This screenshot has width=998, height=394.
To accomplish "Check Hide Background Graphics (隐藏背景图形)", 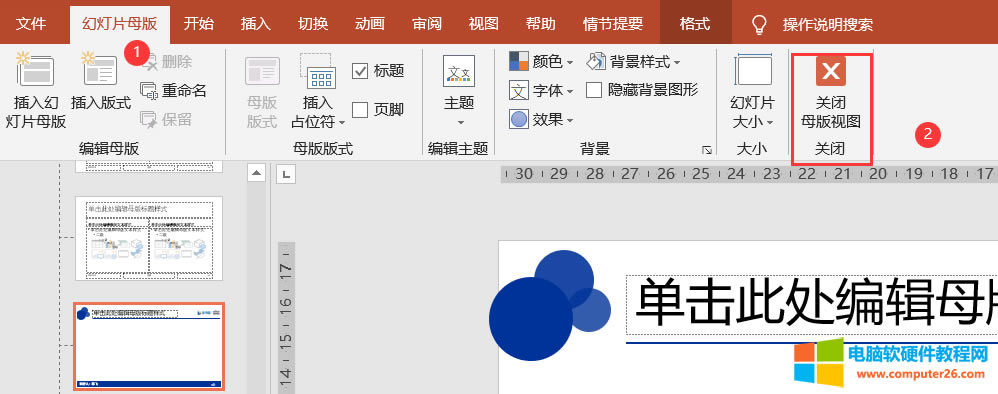I will point(594,90).
